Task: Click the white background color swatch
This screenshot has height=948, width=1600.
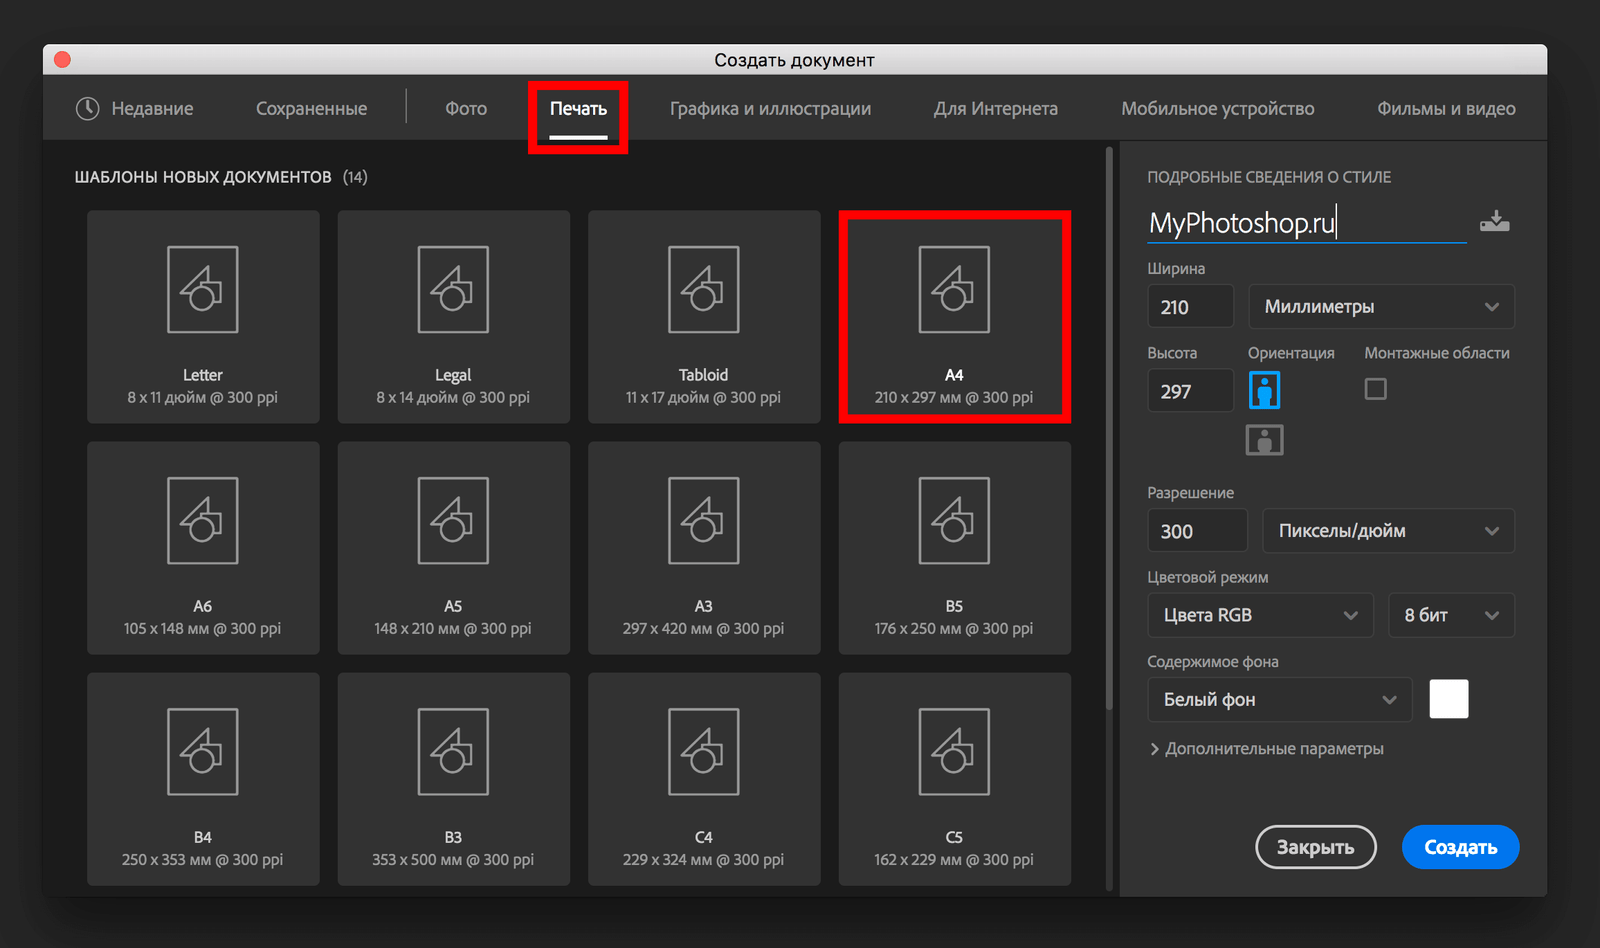Action: pyautogui.click(x=1448, y=699)
